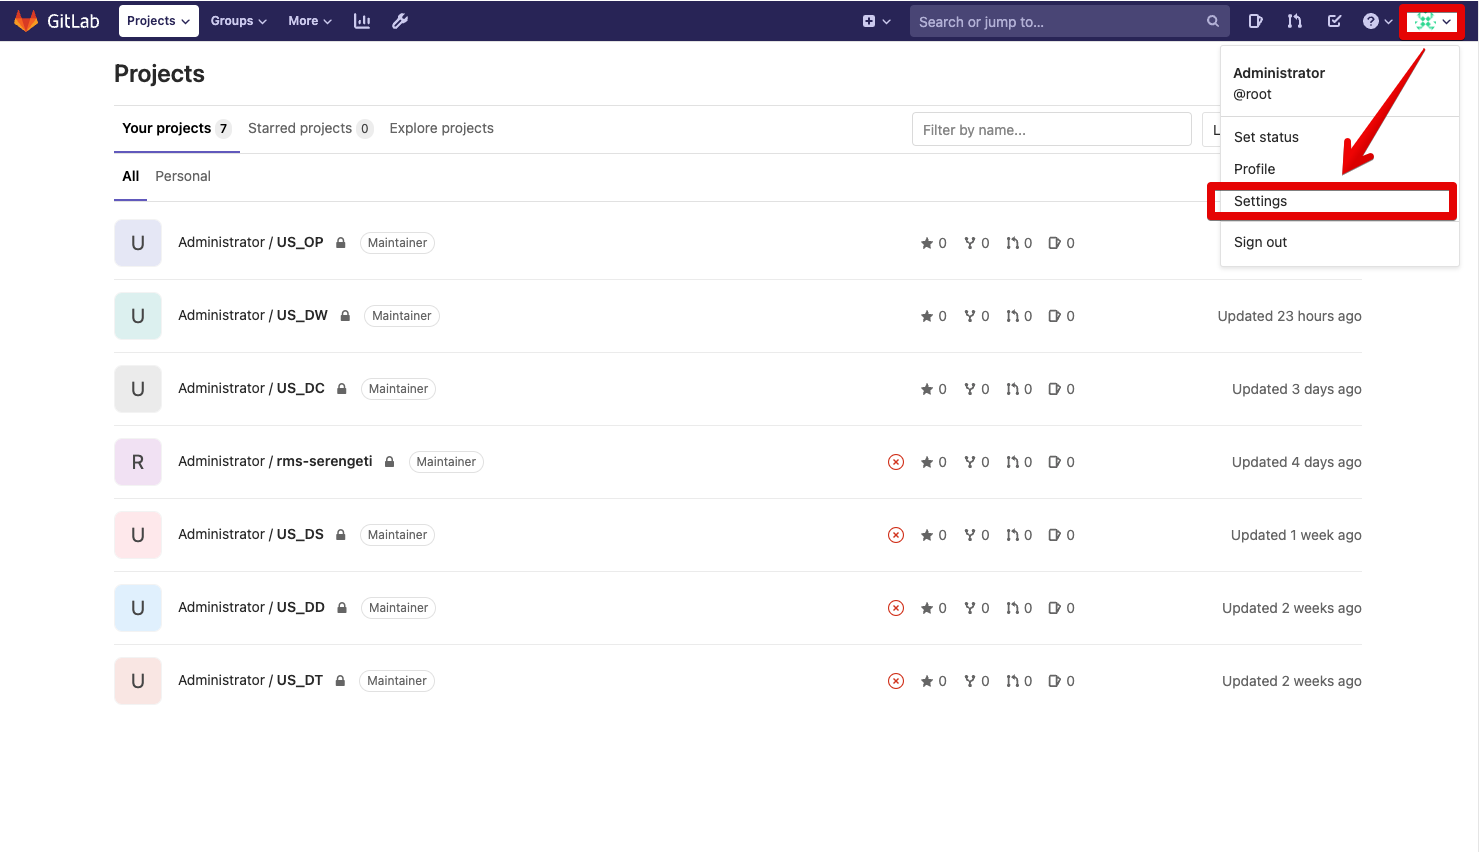Open the To-Do list checkmark icon

point(1334,21)
